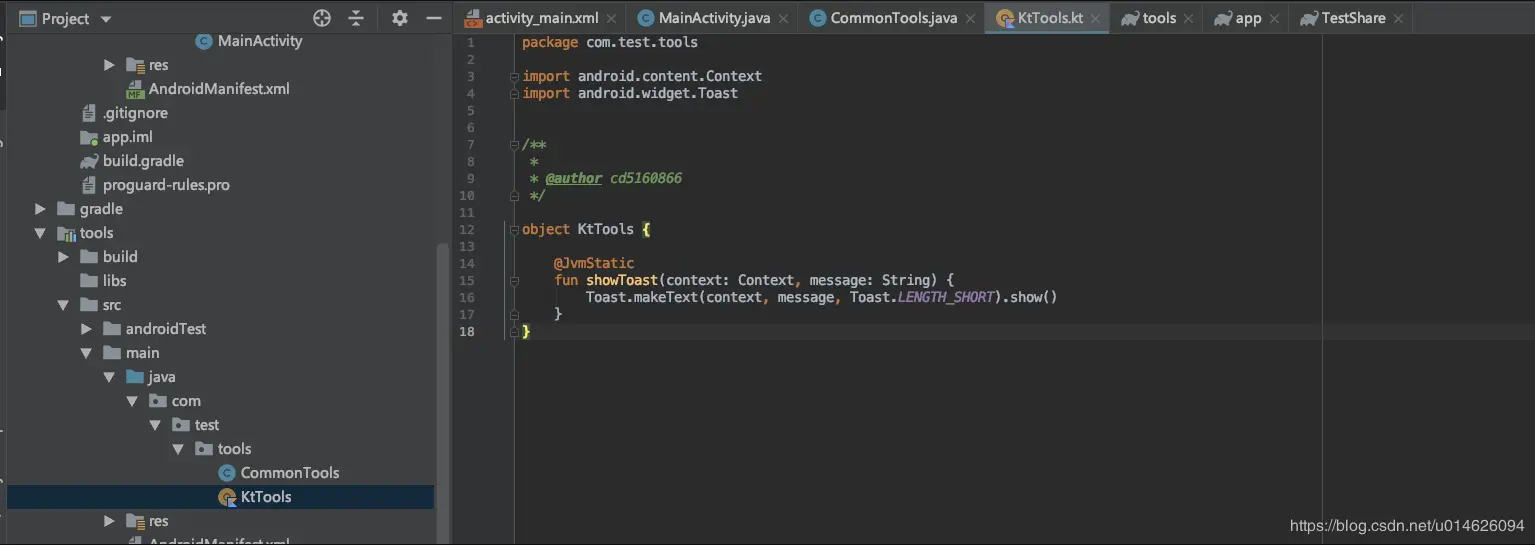Screen dimensions: 1535x545
Task: Click the KtTools Kotlin file icon in tree
Action: coord(227,497)
